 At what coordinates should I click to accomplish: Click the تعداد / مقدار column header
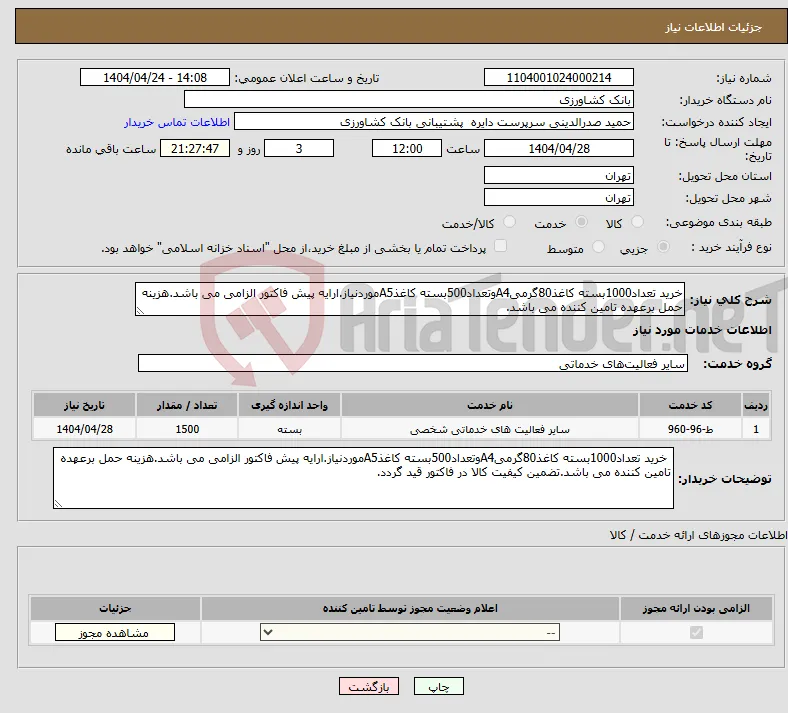pos(186,405)
